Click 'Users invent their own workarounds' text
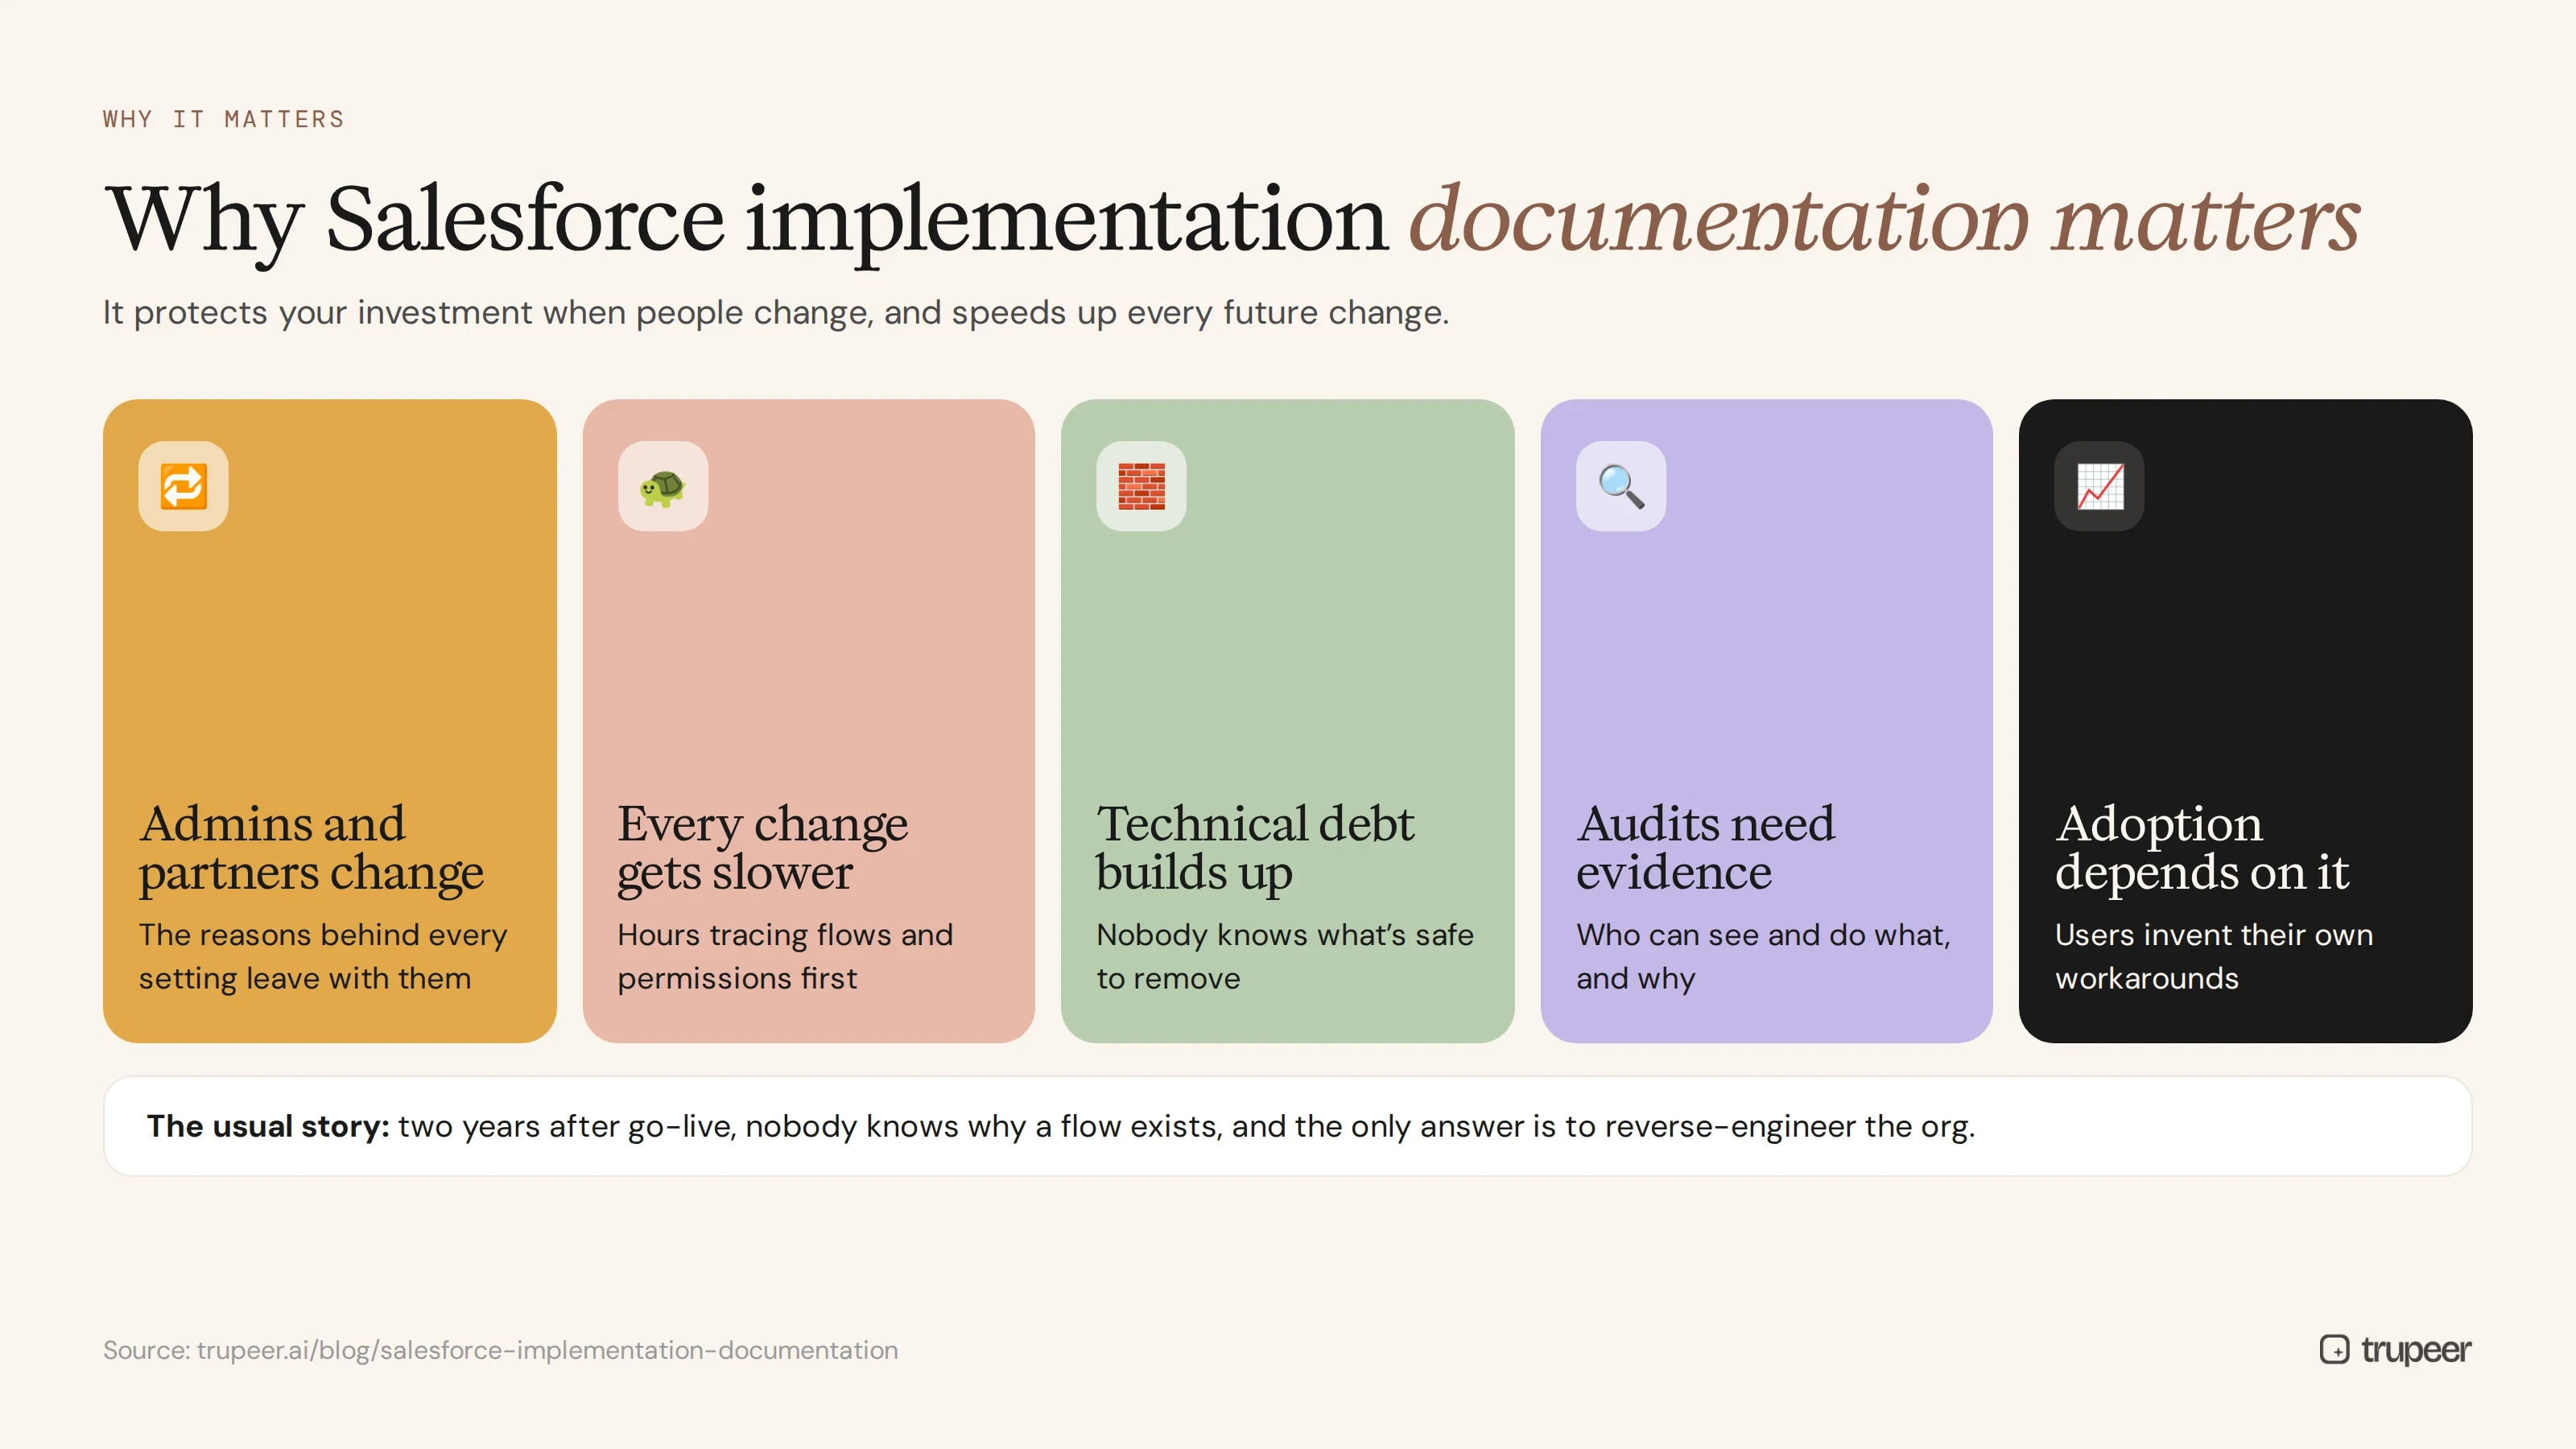Viewport: 2576px width, 1449px height. (x=2214, y=956)
